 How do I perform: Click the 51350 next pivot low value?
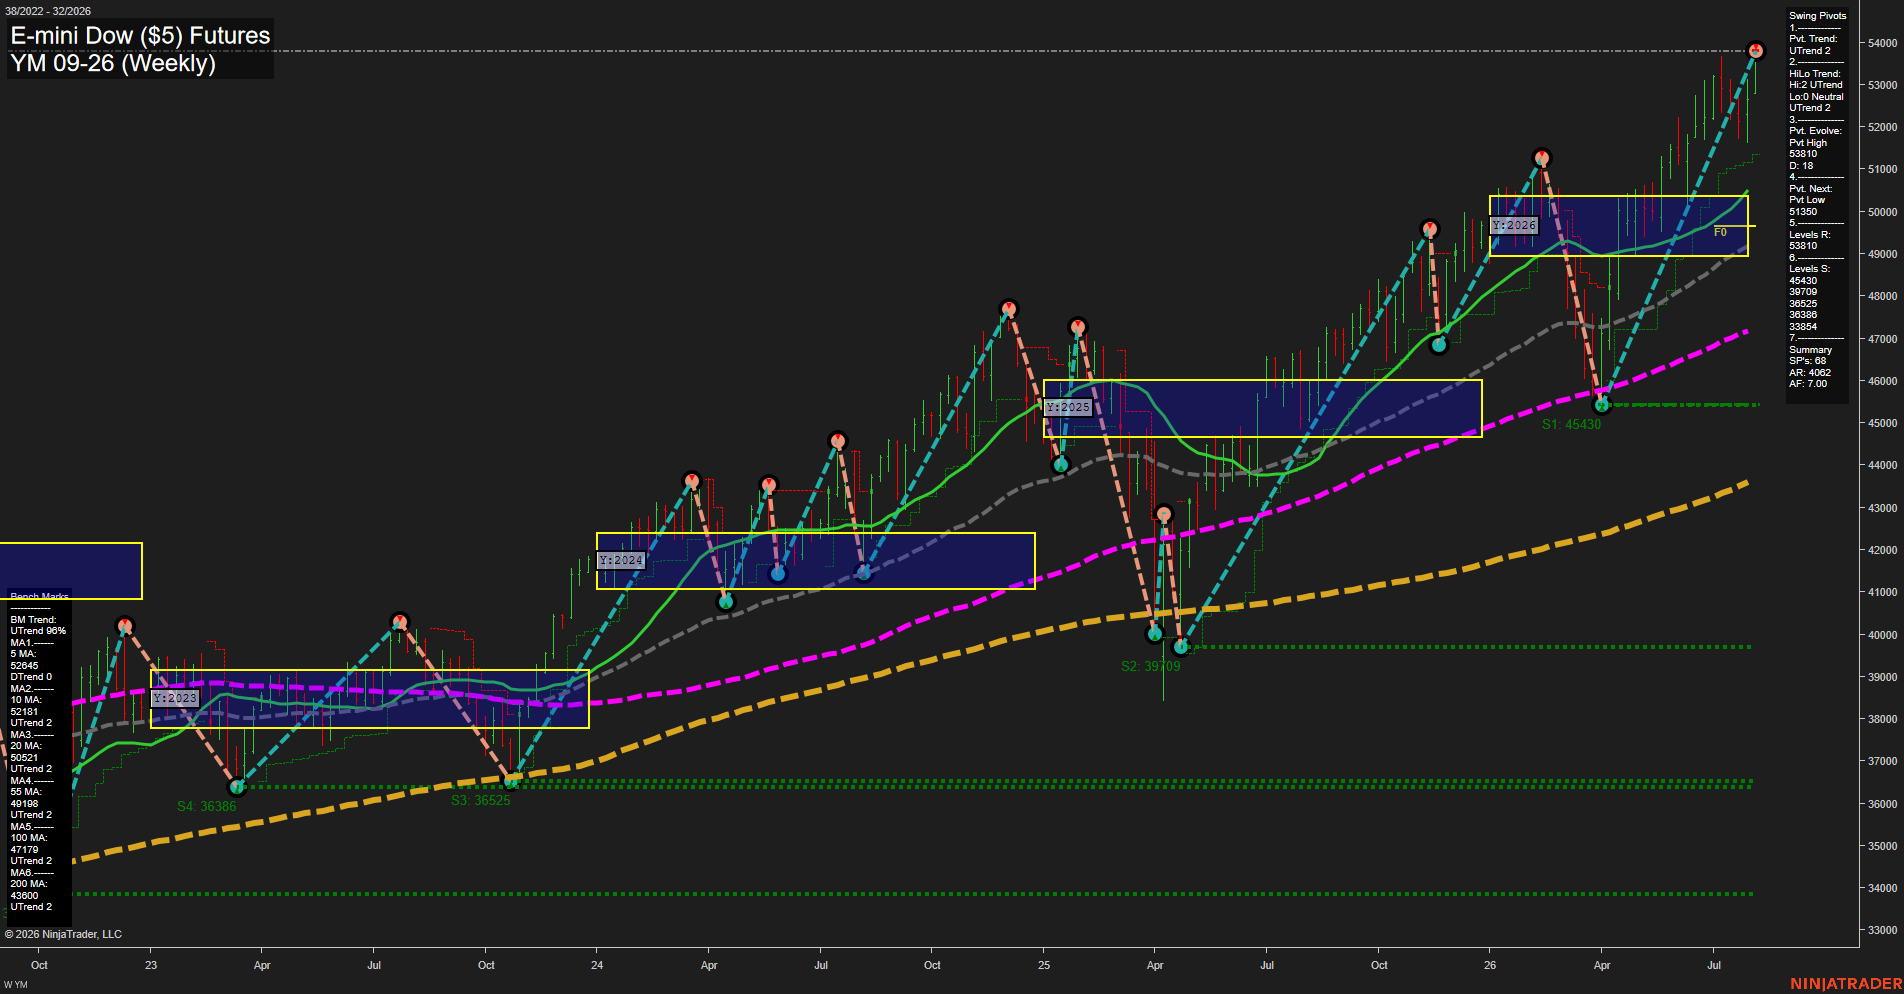point(1803,212)
